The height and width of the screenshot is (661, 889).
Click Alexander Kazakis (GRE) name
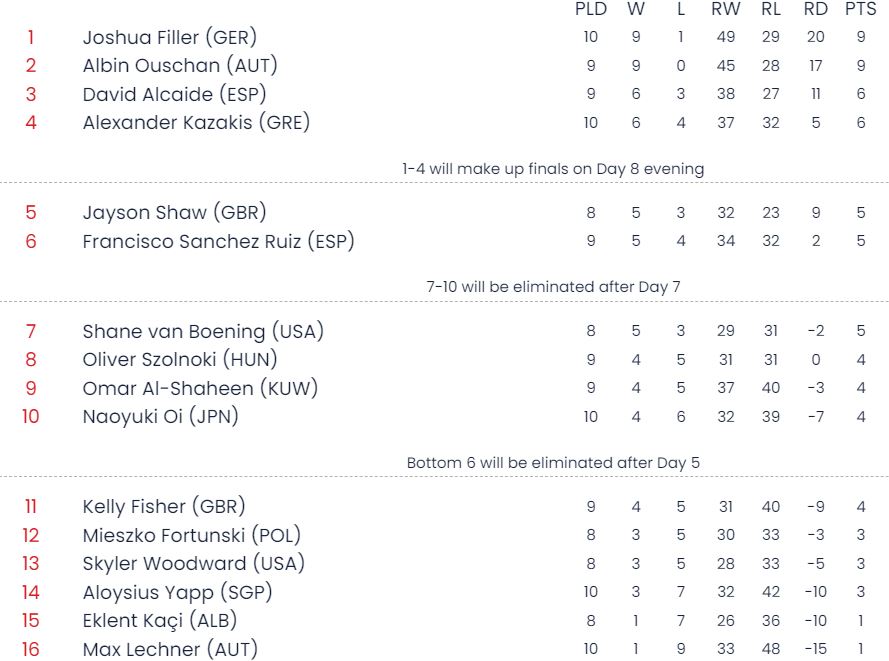click(196, 122)
